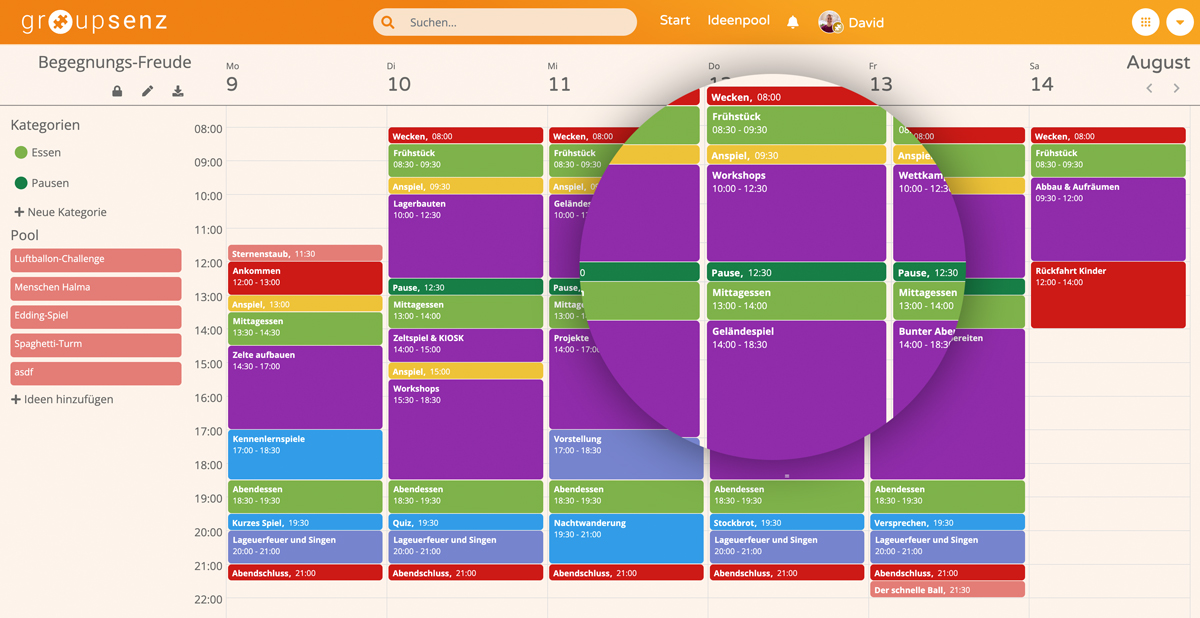Click the Pausen category label
Image resolution: width=1200 pixels, height=618 pixels.
50,183
